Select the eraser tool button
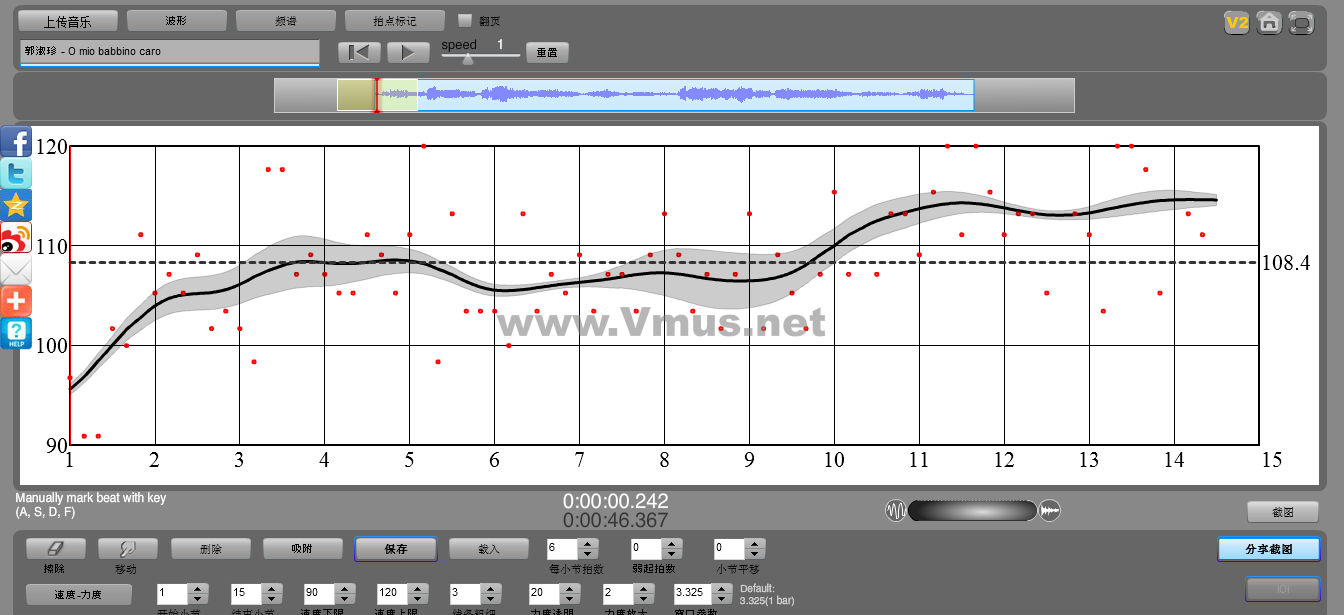The width and height of the screenshot is (1344, 615). [55, 549]
